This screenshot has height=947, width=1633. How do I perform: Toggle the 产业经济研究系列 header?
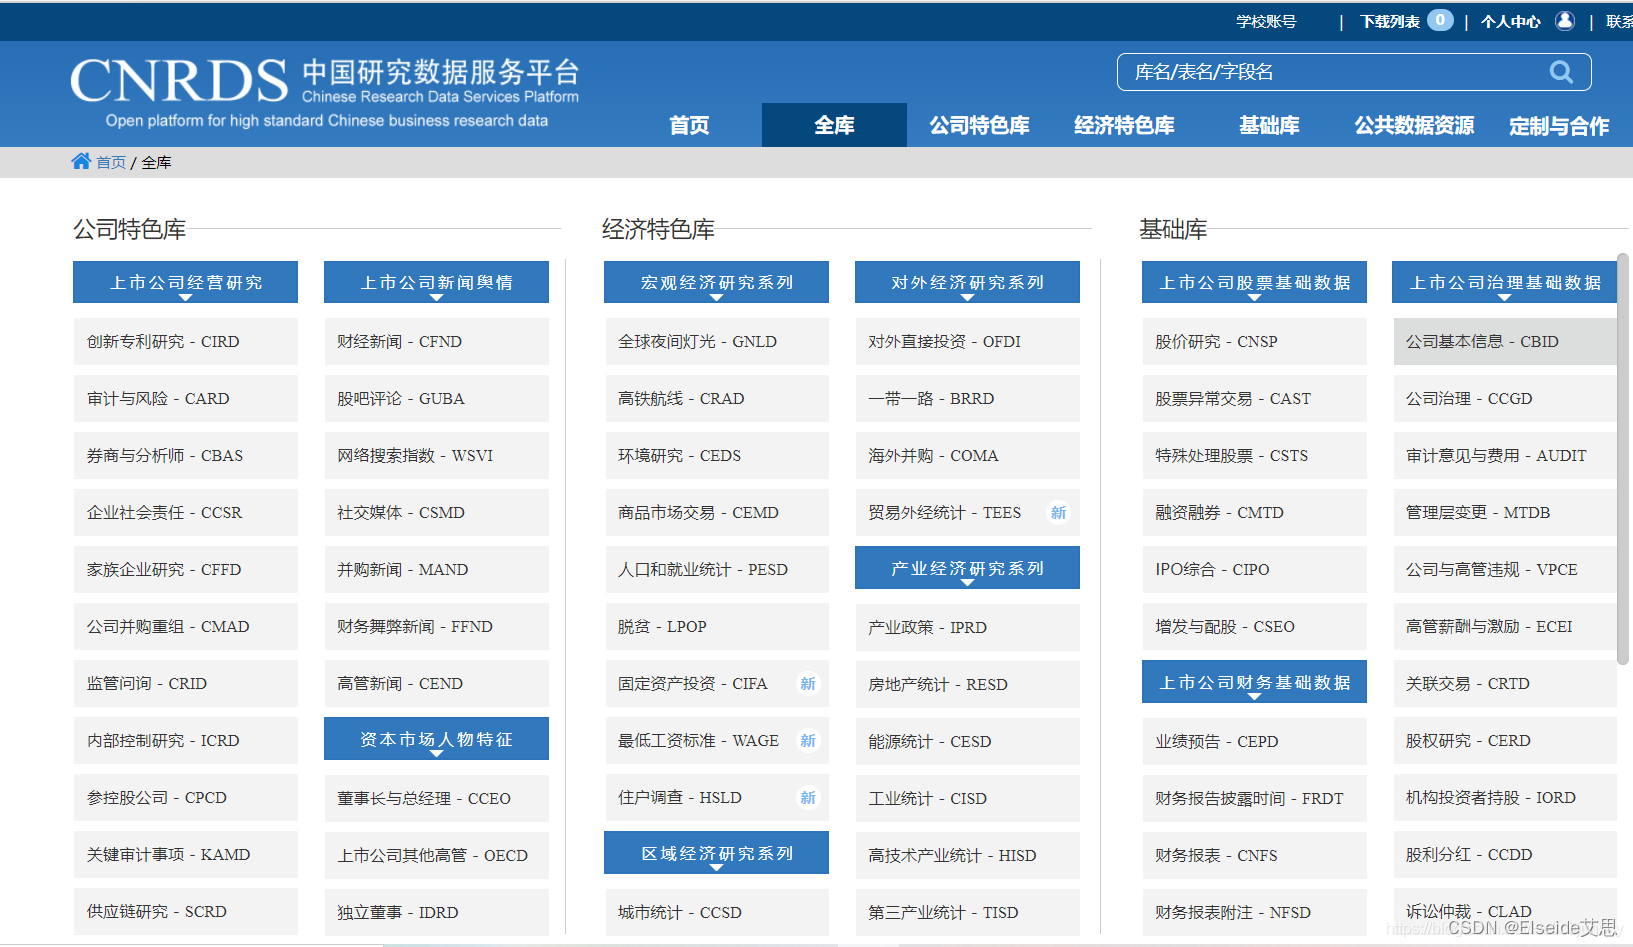[967, 568]
